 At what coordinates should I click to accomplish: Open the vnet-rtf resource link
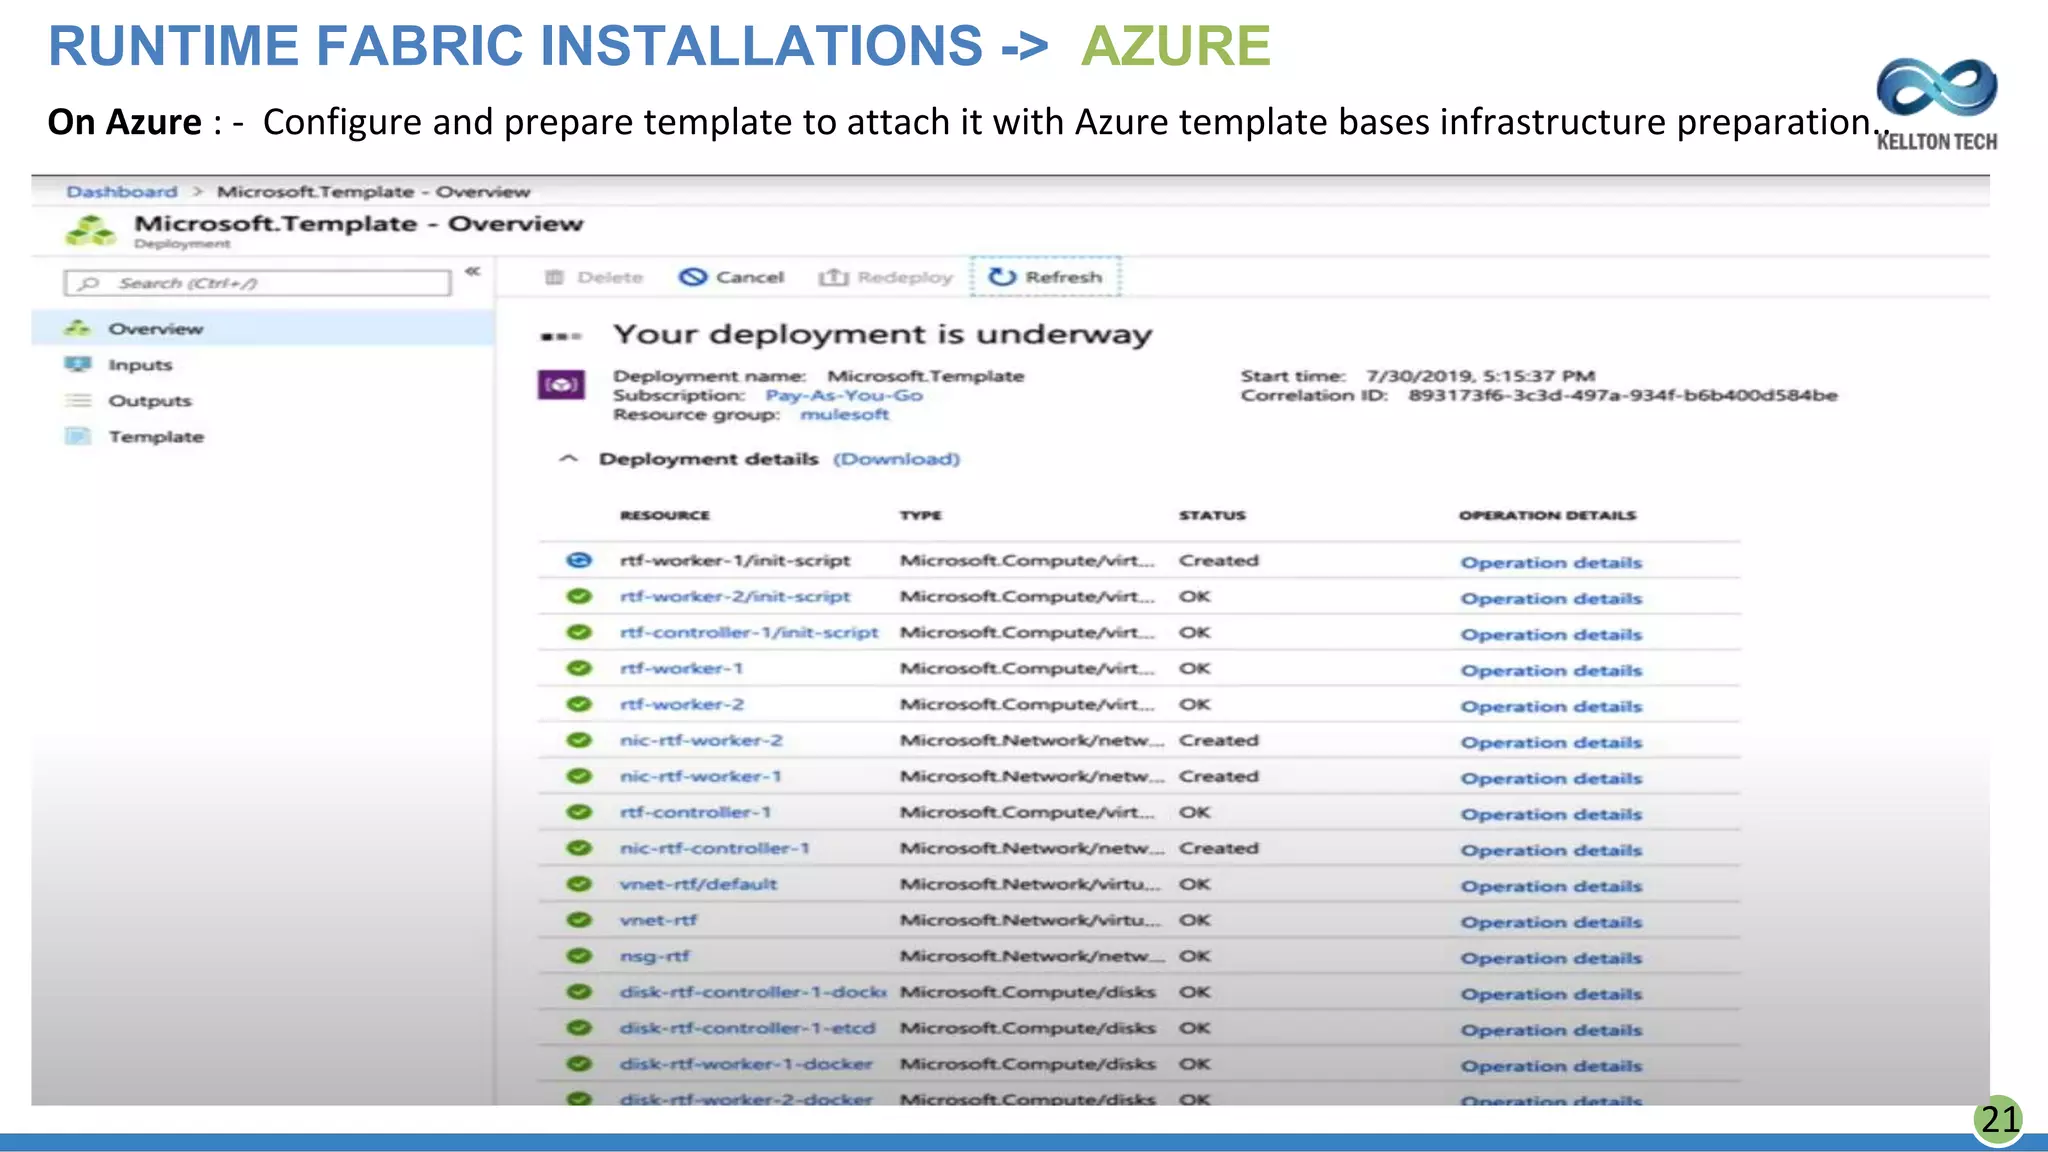[658, 920]
